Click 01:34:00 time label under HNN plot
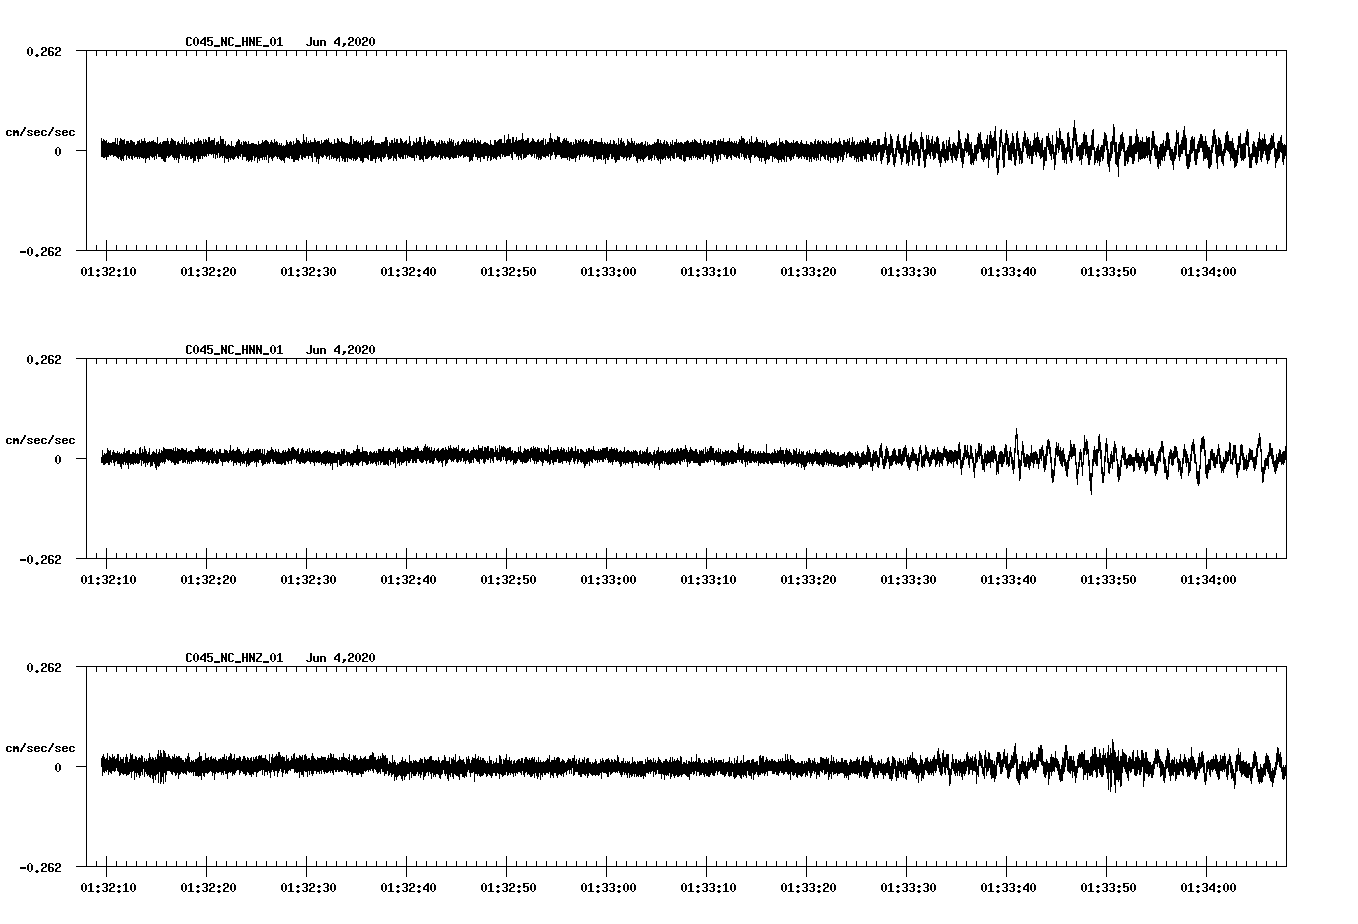The width and height of the screenshot is (1358, 924). pyautogui.click(x=1208, y=580)
